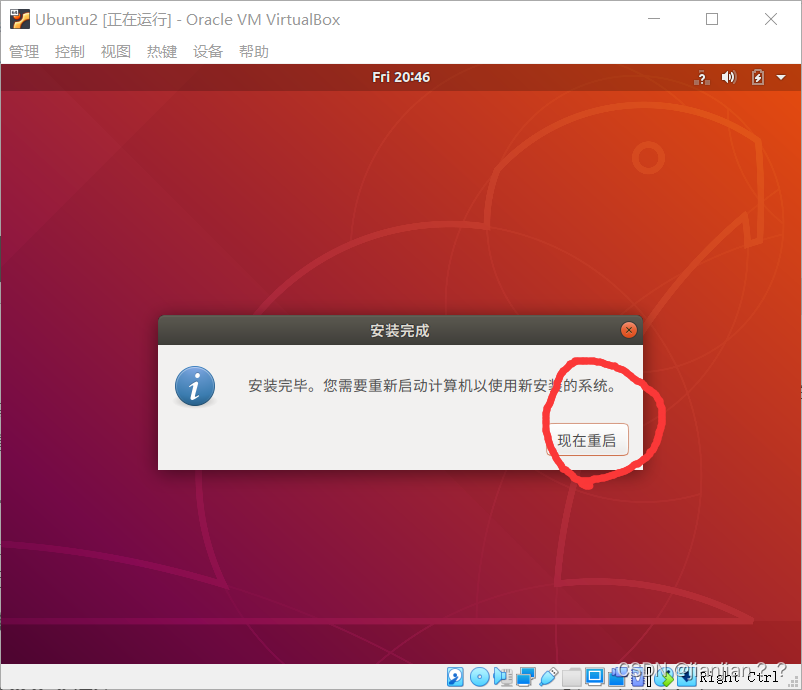
Task: Click the hard disk activity icon
Action: coord(455,677)
